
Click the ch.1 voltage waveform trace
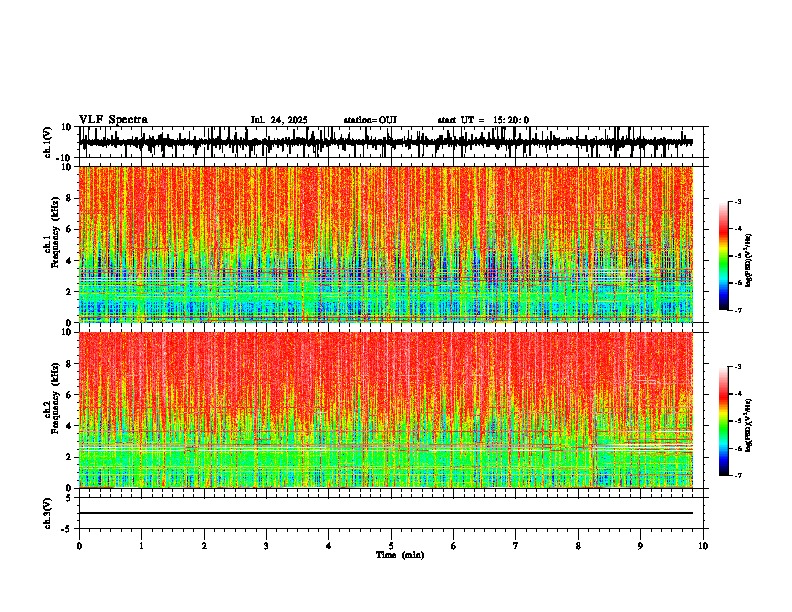[385, 142]
